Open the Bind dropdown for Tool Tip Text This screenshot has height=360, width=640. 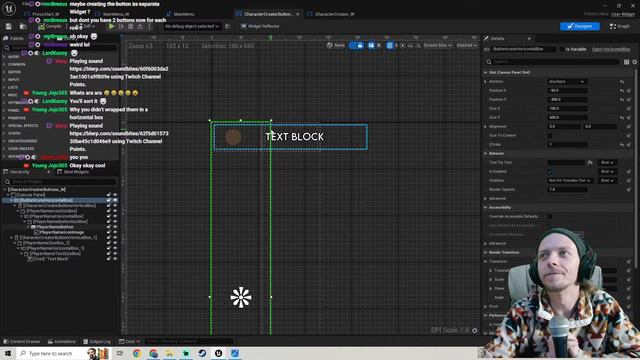click(x=607, y=162)
